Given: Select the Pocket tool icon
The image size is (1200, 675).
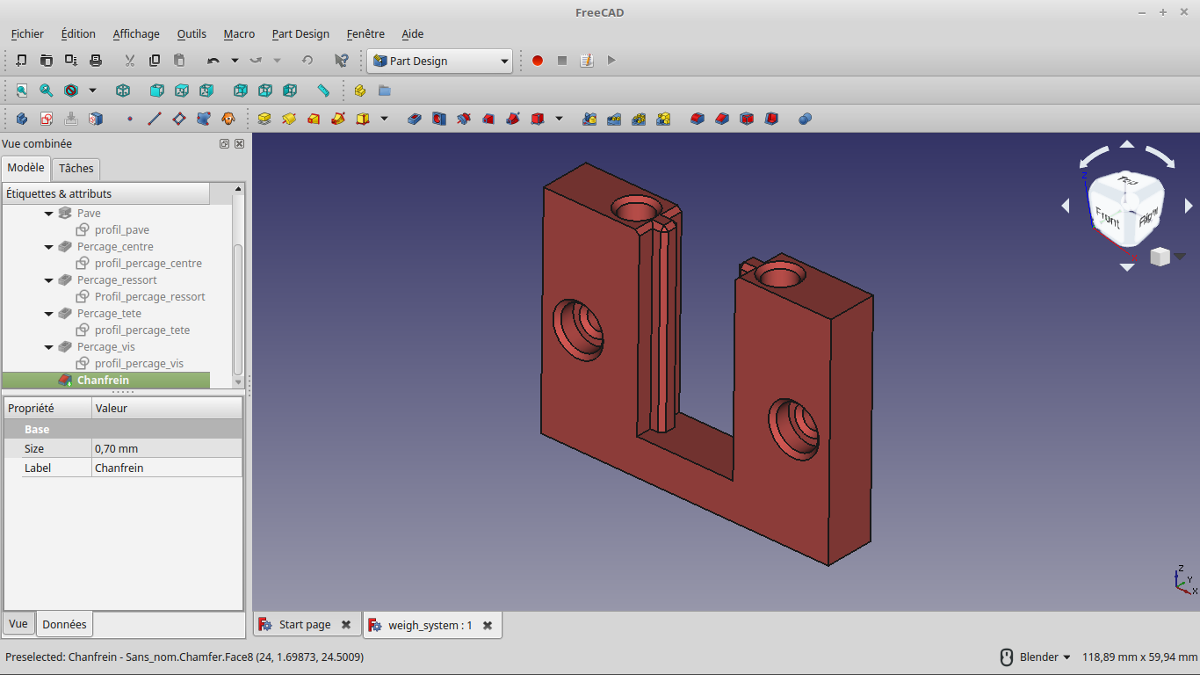Looking at the screenshot, I should (x=415, y=118).
